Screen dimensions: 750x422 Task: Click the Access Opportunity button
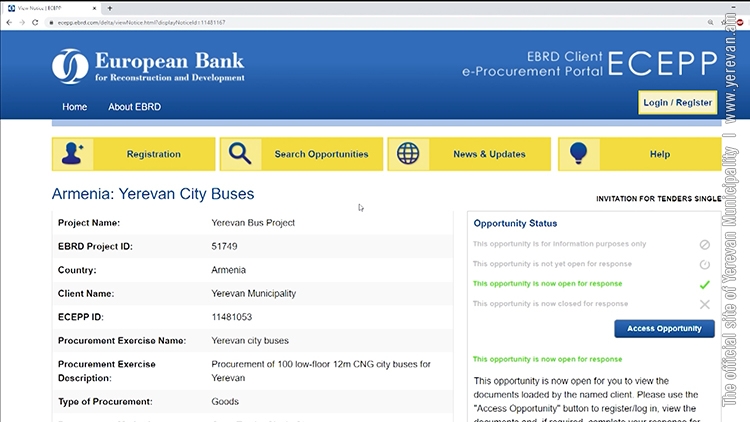pos(664,329)
